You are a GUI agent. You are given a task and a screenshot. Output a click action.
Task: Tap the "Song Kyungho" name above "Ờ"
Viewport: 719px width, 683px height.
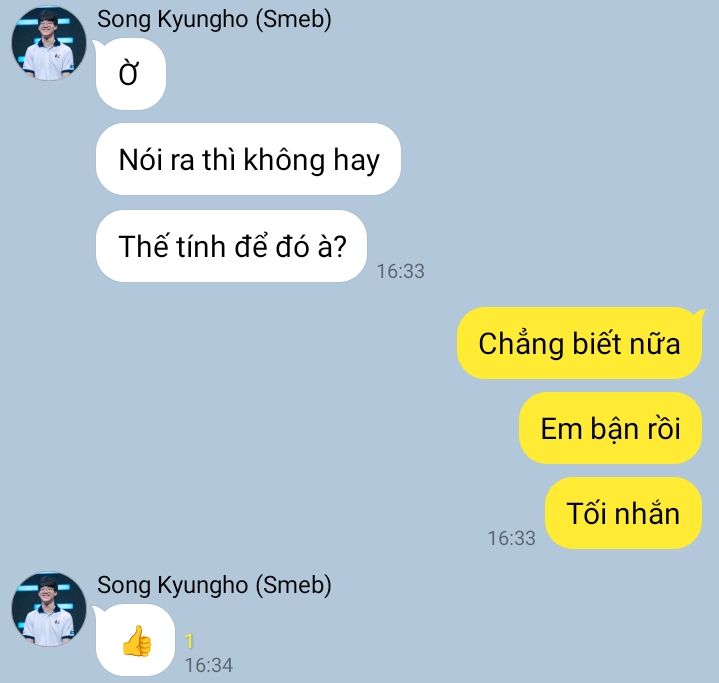172,20
